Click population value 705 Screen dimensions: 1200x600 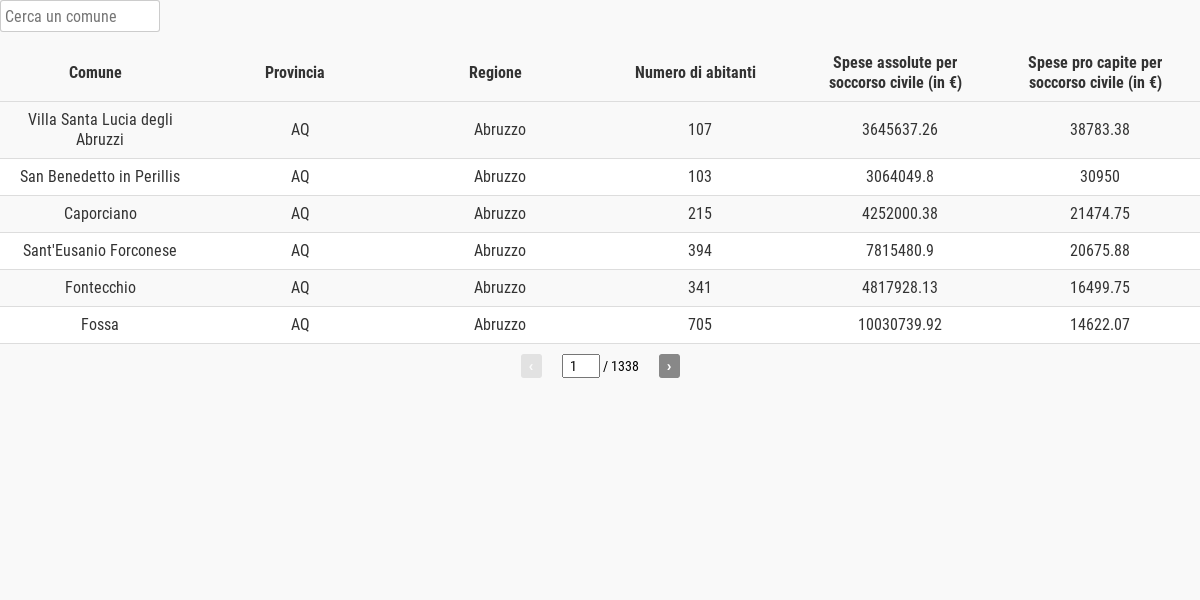click(700, 325)
